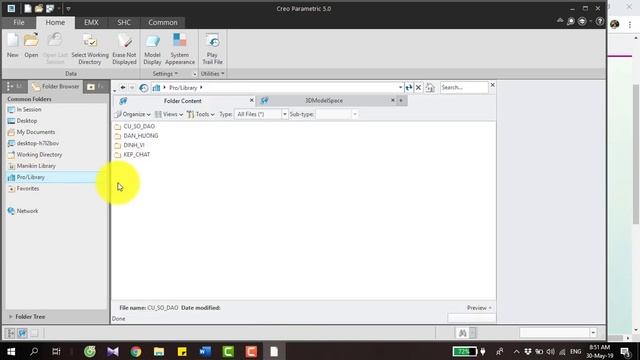Toggle navigator panel display icon in the status bar

coord(10,333)
